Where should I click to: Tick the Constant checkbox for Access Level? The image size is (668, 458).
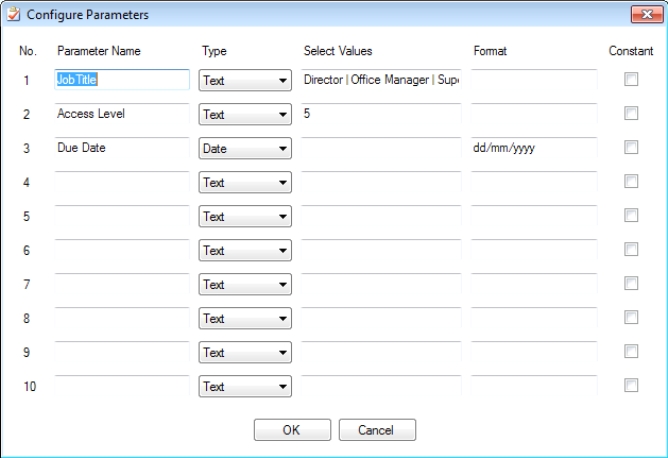pos(631,115)
